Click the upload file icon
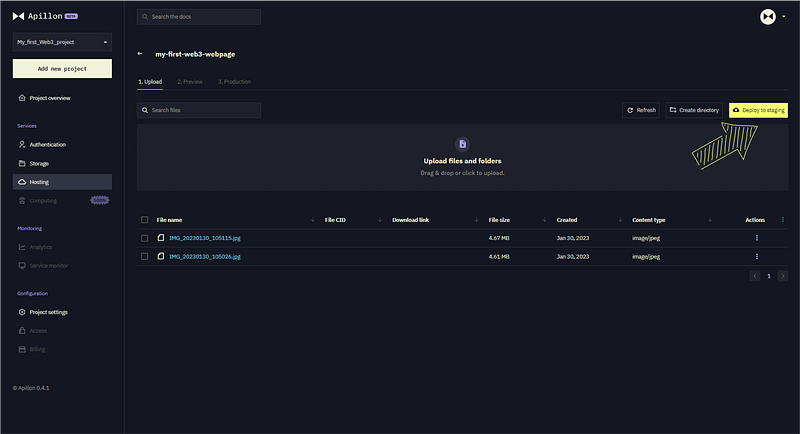This screenshot has width=800, height=434. pyautogui.click(x=462, y=144)
